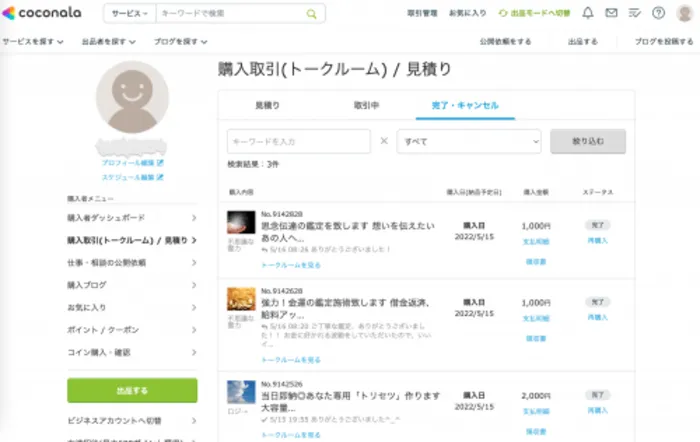
Task: Open the messages envelope icon
Action: 611,13
